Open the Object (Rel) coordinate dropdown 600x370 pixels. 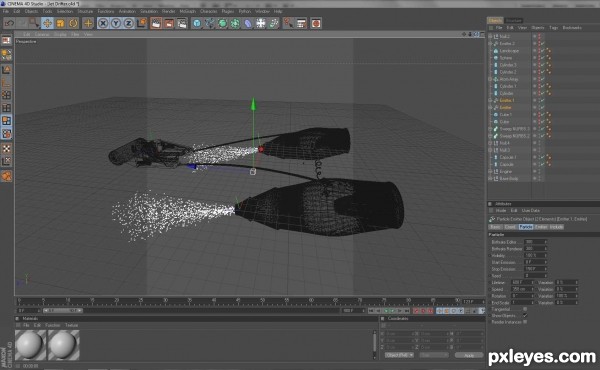coord(399,355)
